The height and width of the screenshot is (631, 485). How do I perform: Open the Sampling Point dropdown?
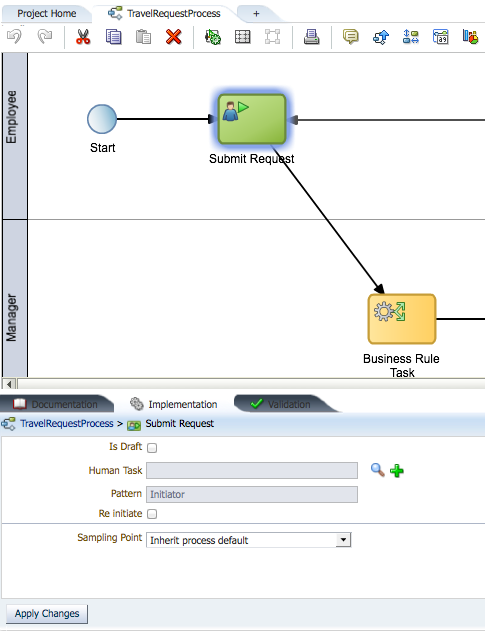248,540
